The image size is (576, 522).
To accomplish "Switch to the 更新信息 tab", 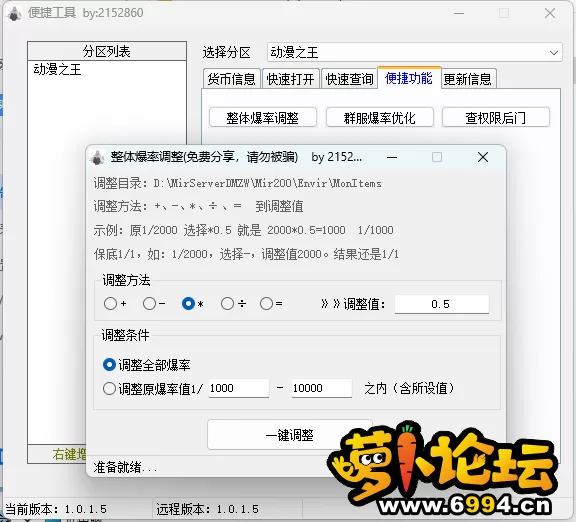I will pyautogui.click(x=468, y=79).
